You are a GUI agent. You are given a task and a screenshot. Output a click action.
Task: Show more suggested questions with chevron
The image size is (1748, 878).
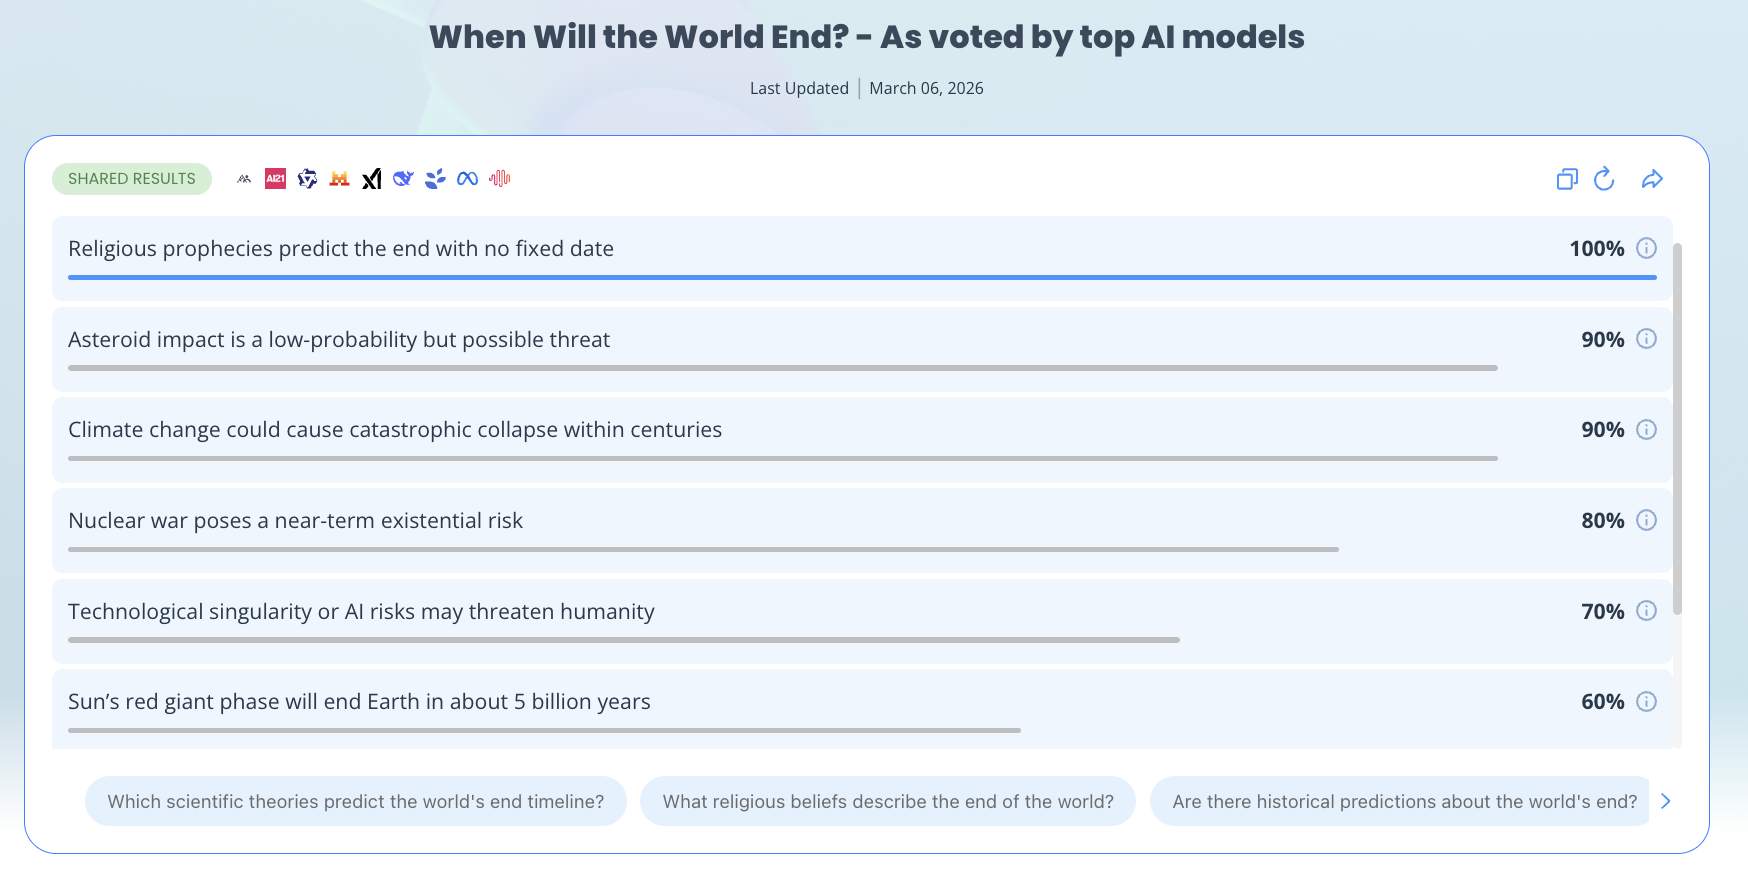point(1665,801)
